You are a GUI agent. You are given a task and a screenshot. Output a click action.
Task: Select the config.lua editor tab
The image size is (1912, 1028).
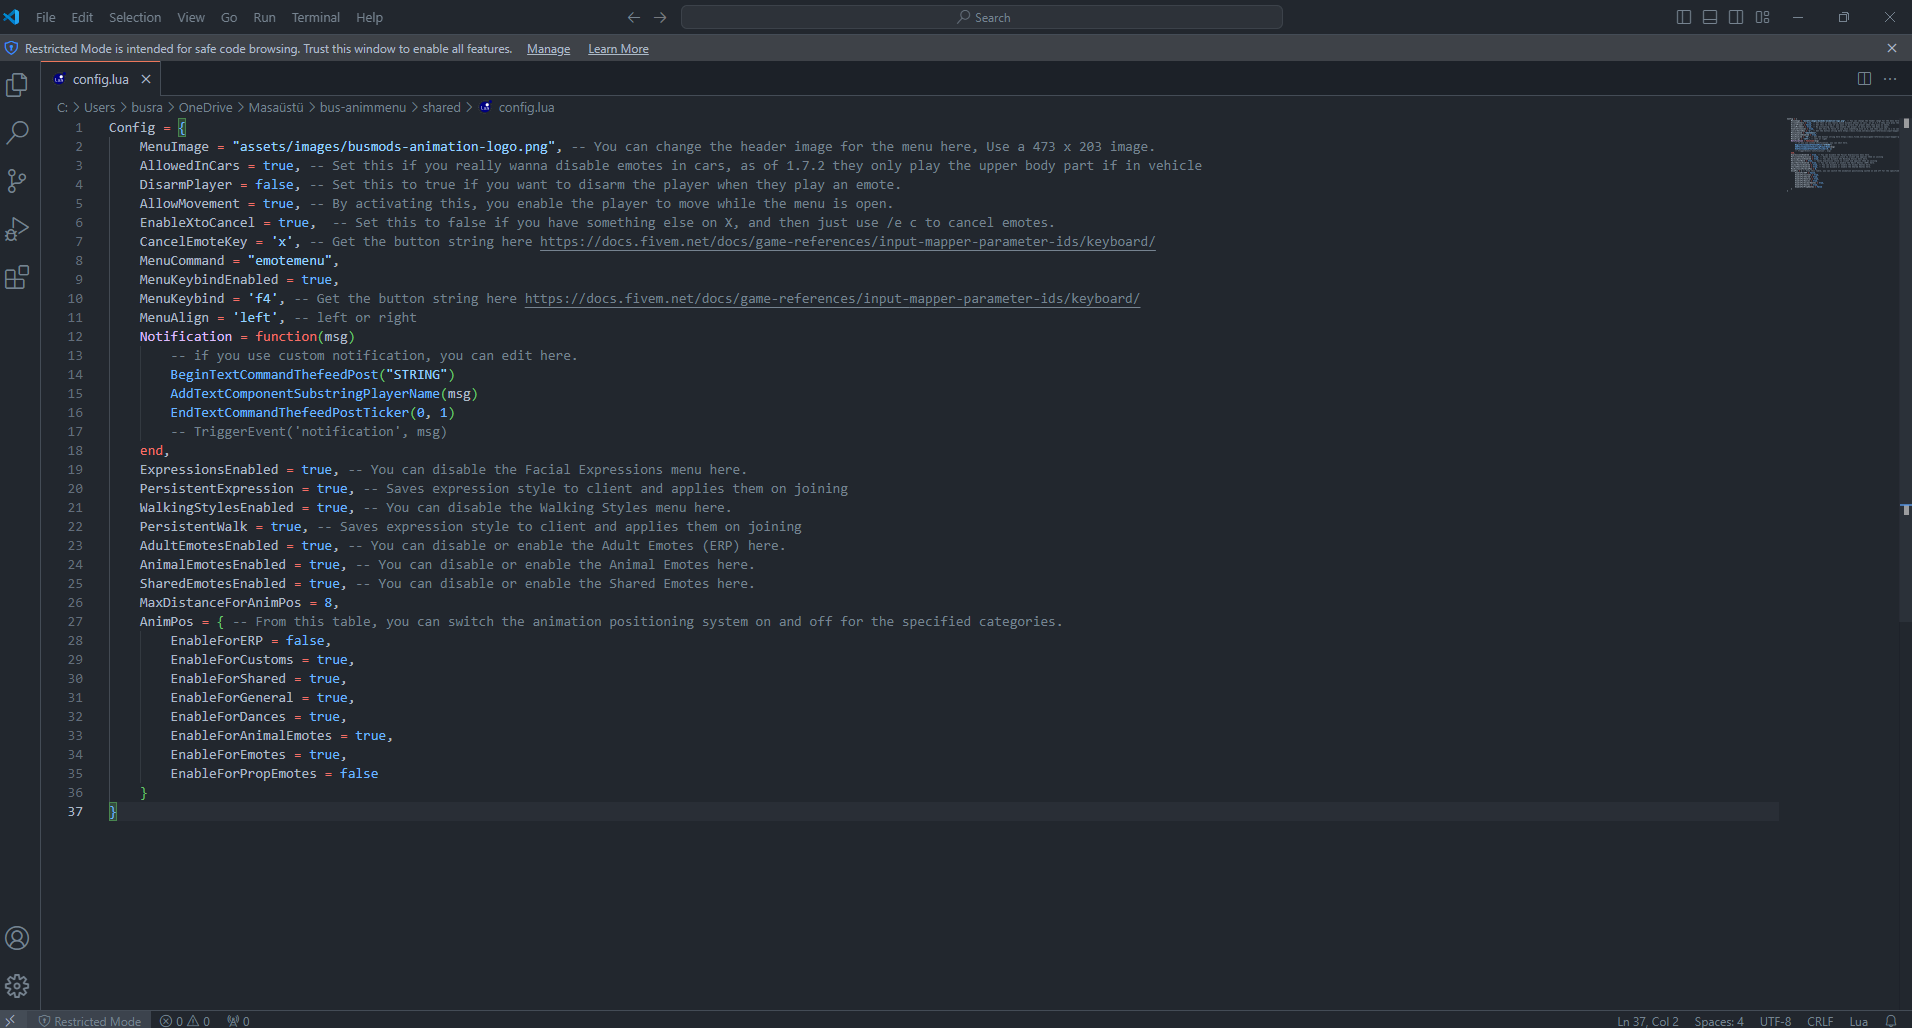click(100, 79)
